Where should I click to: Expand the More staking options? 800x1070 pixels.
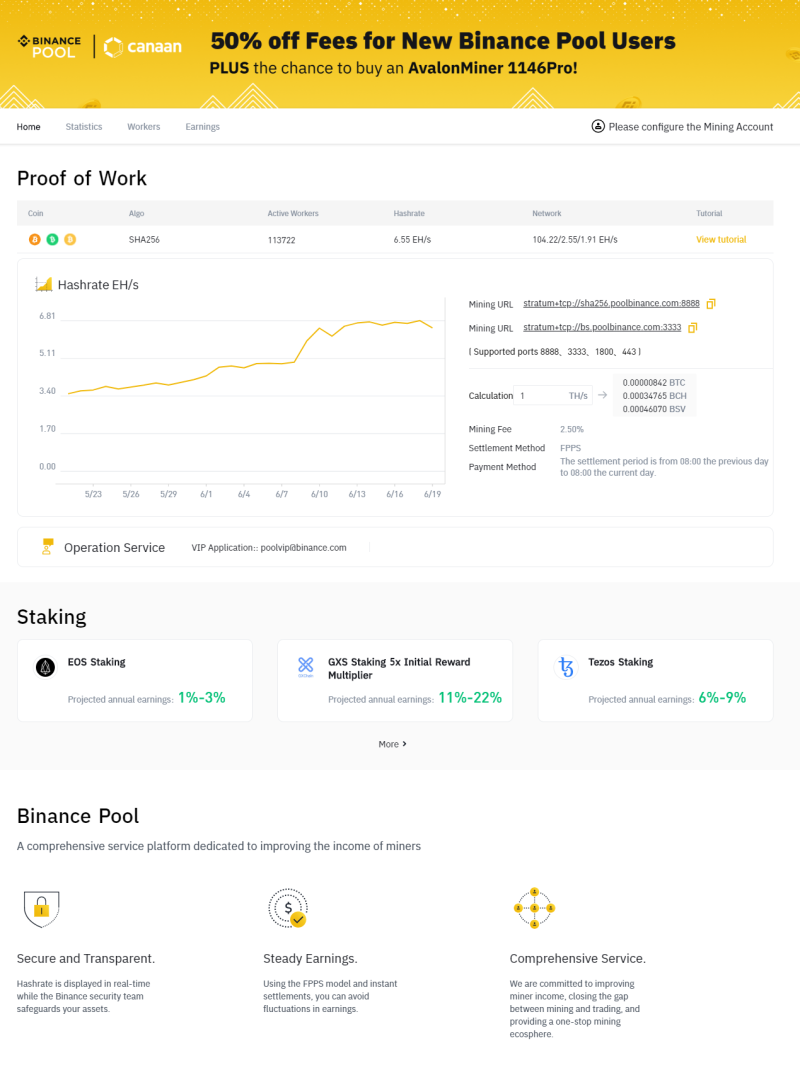pyautogui.click(x=392, y=744)
